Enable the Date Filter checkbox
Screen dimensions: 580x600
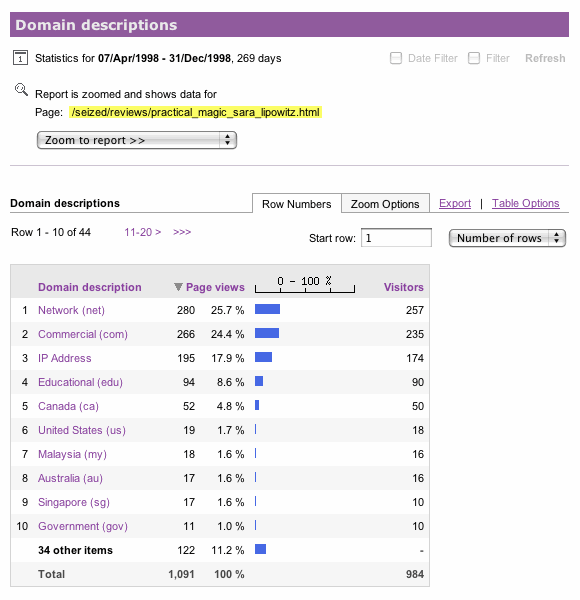pyautogui.click(x=396, y=58)
